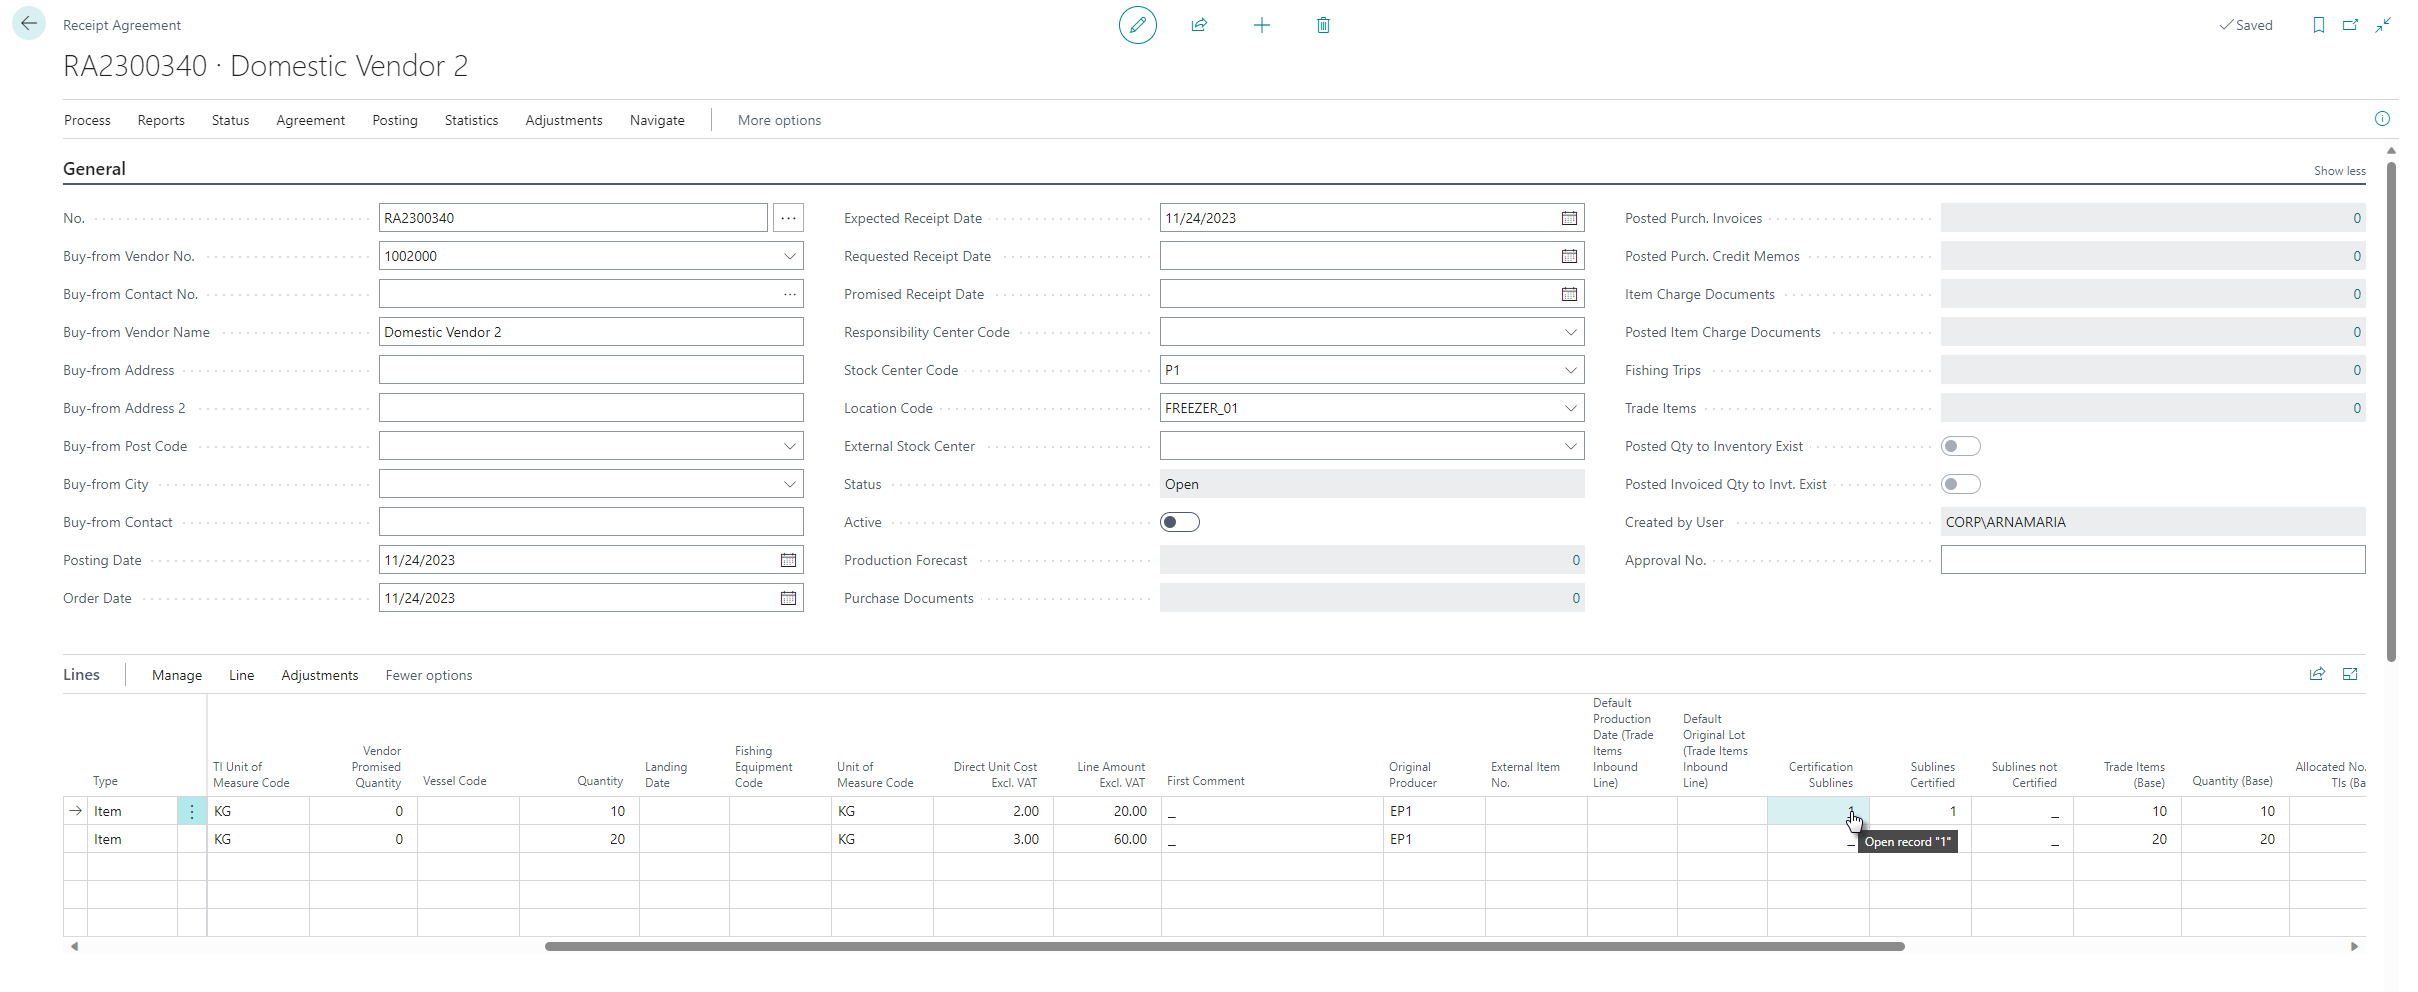
Task: Open calendar for Expected Receipt Date
Action: pos(1569,218)
